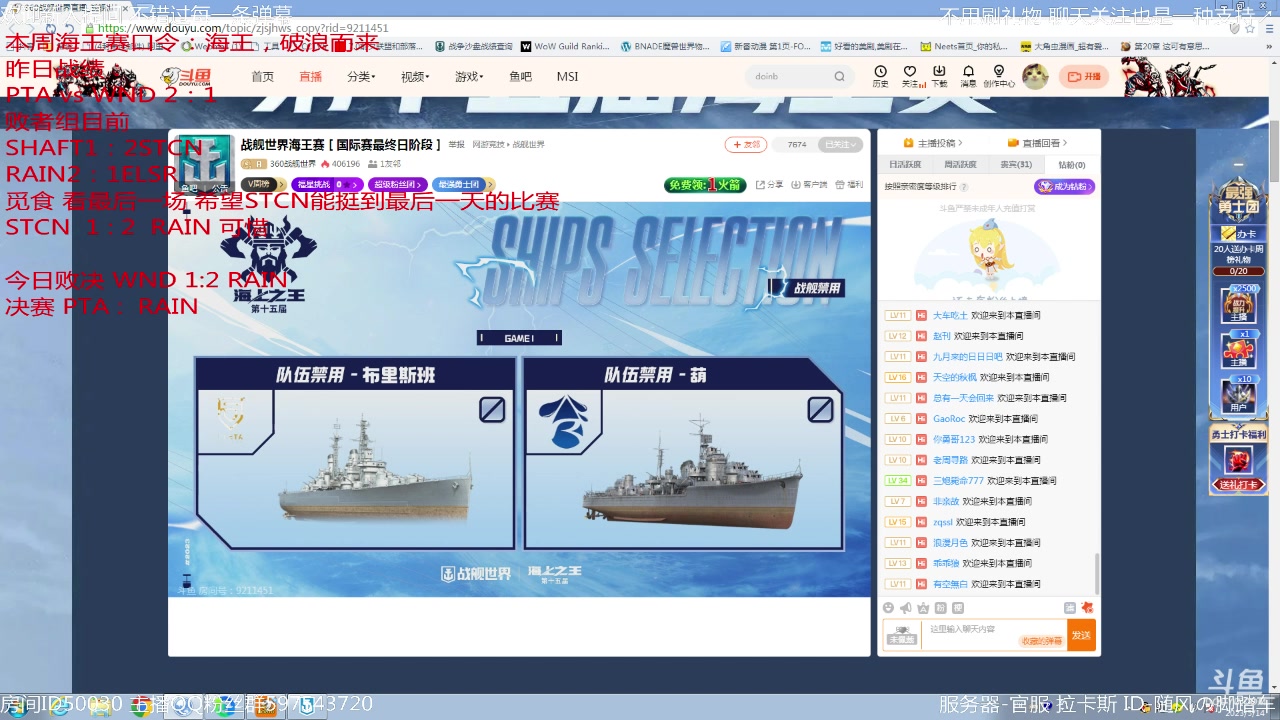Open the 办卡 card signup item in sidebar
The height and width of the screenshot is (720, 1280).
(x=1237, y=233)
